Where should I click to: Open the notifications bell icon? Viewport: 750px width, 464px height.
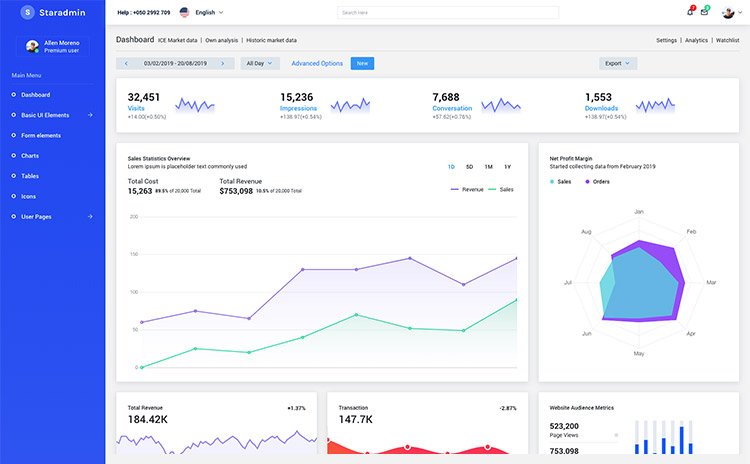tap(690, 12)
